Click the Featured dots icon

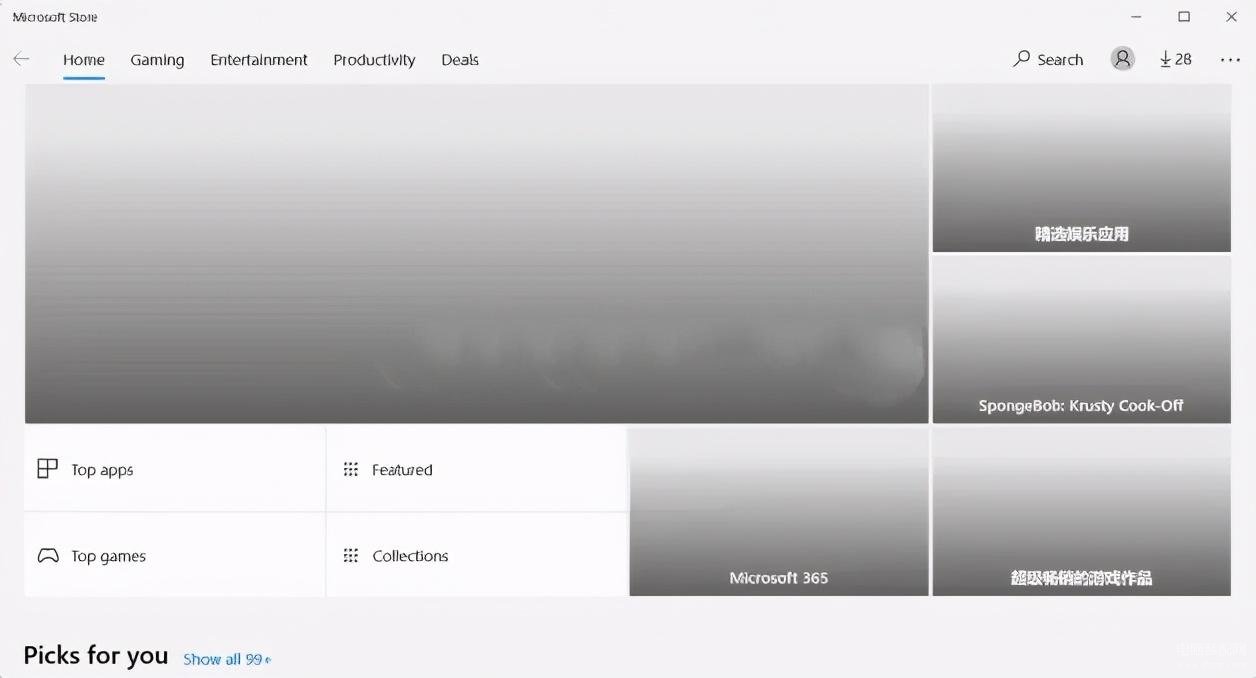coord(351,469)
